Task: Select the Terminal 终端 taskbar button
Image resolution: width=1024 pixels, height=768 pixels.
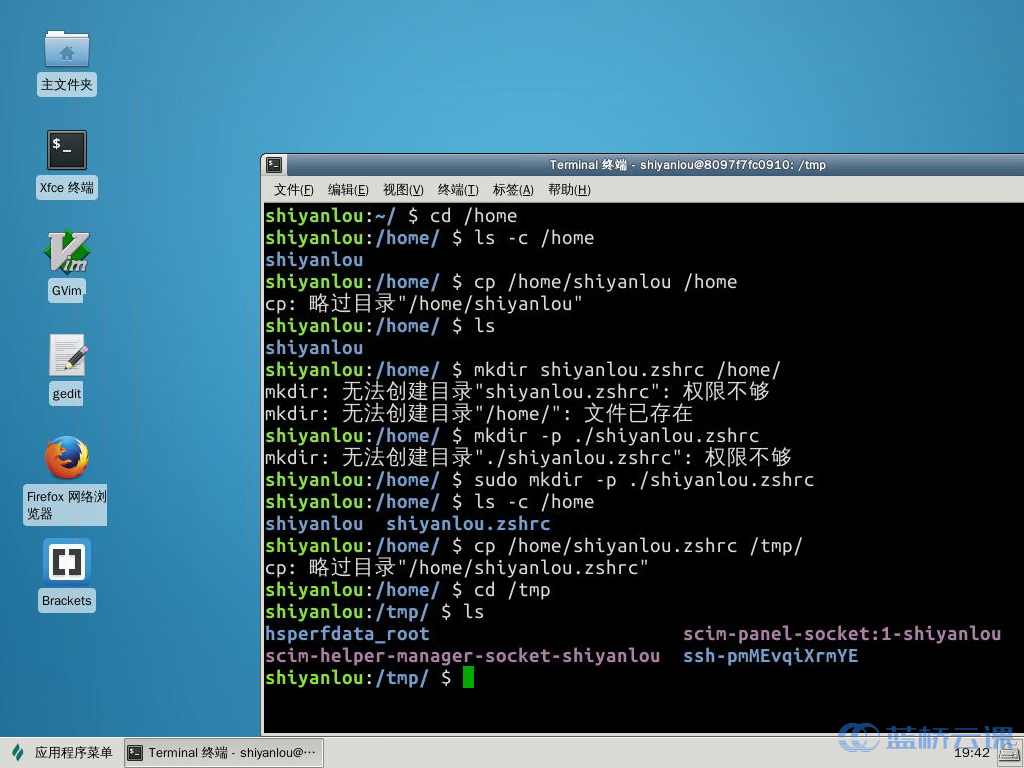Action: 222,753
